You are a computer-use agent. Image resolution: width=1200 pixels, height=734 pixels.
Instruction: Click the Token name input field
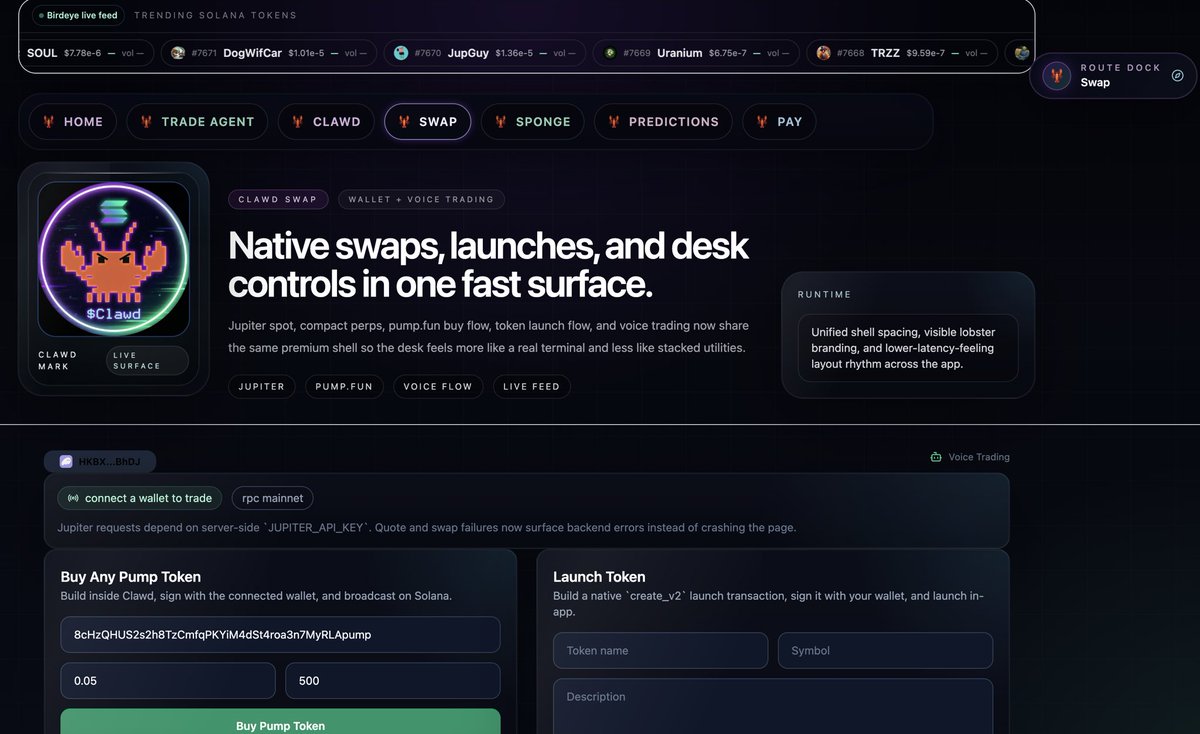coord(660,650)
